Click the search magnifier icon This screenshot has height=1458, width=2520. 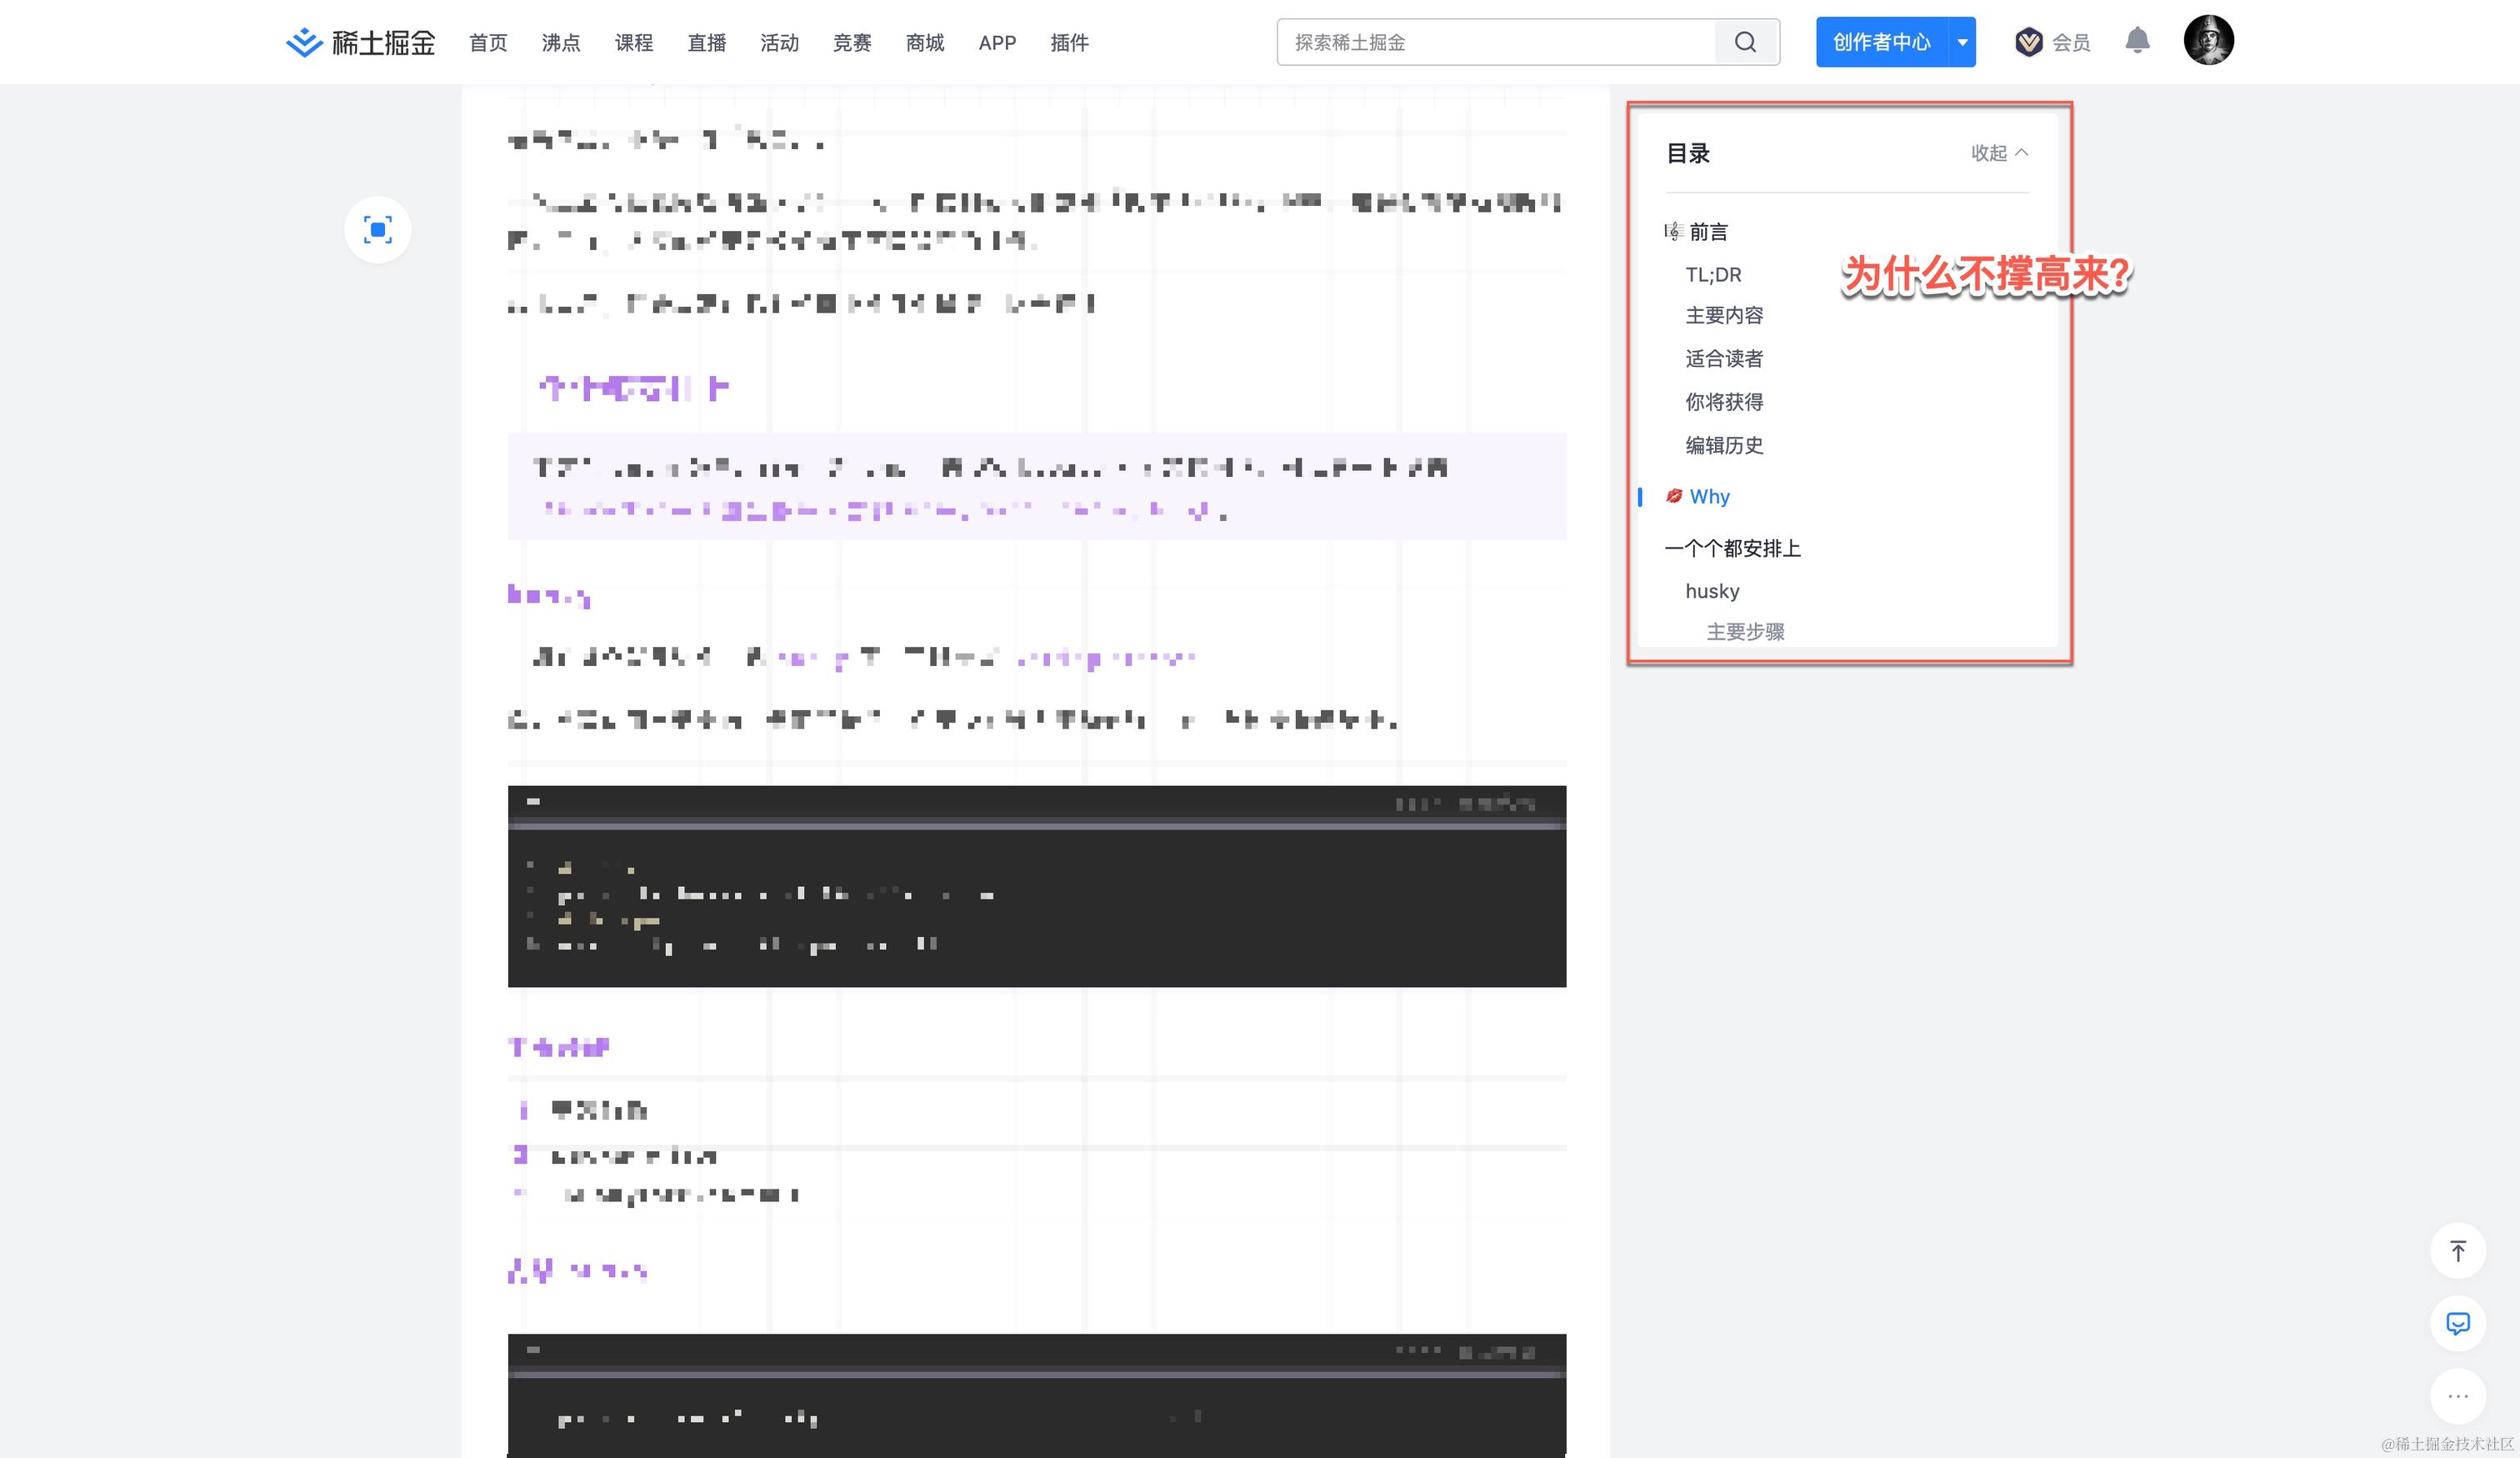tap(1745, 42)
